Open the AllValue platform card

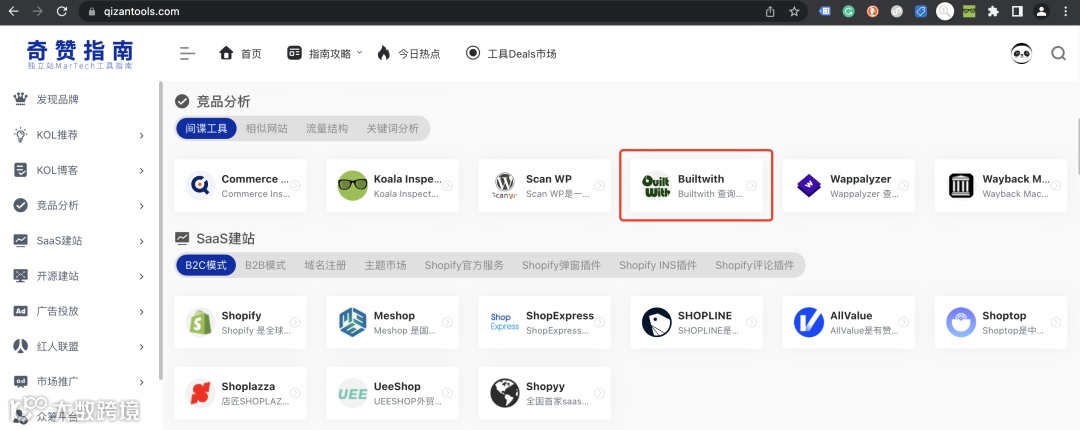coord(849,322)
